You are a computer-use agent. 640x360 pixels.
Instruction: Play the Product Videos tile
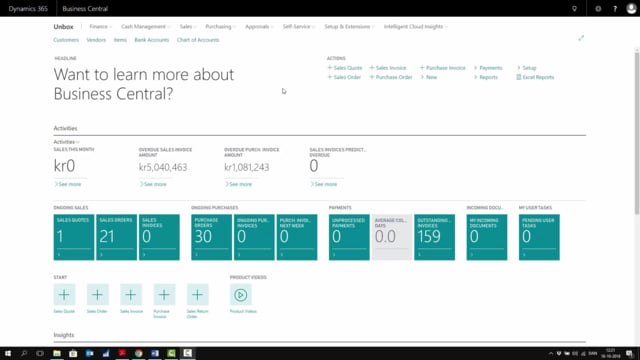click(x=240, y=295)
